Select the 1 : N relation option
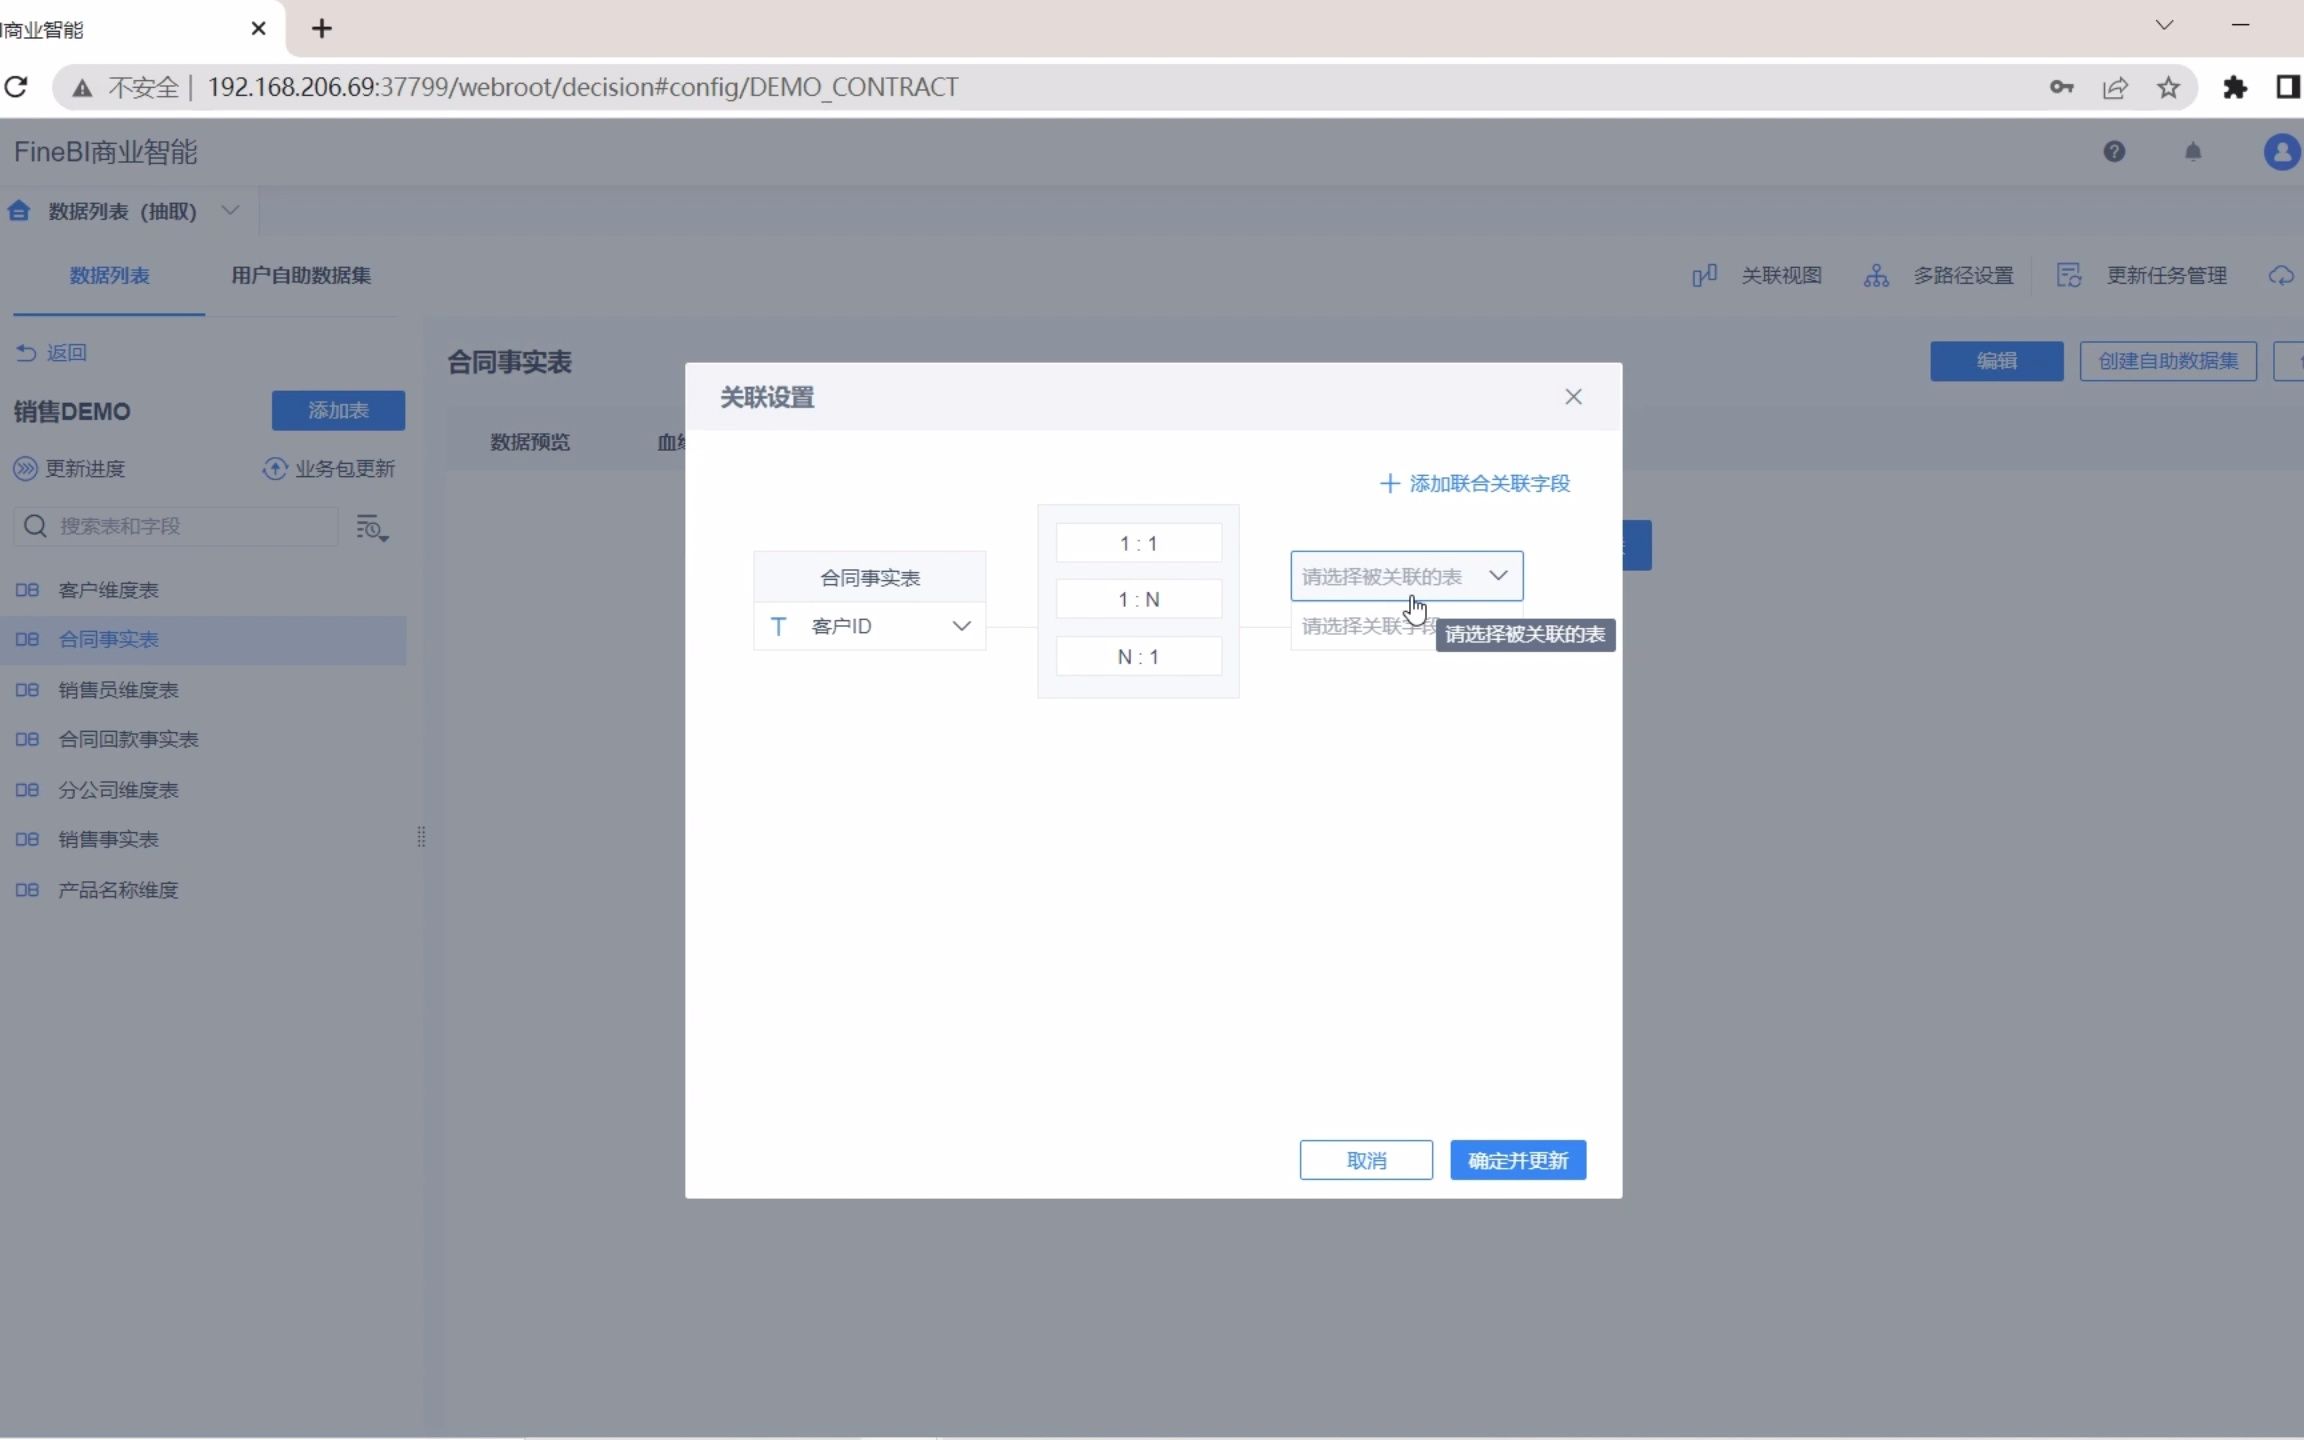This screenshot has height=1440, width=2304. click(x=1139, y=599)
